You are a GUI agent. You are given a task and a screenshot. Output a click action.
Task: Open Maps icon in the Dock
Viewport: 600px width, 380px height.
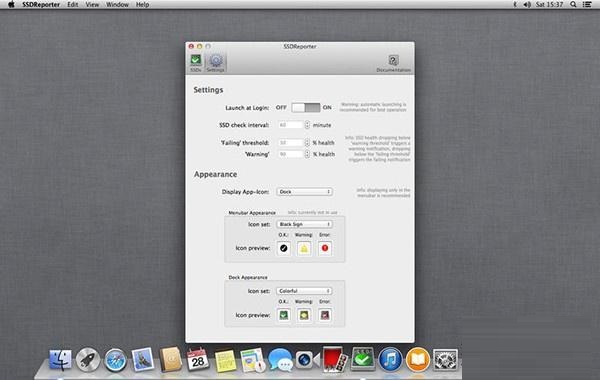(253, 360)
